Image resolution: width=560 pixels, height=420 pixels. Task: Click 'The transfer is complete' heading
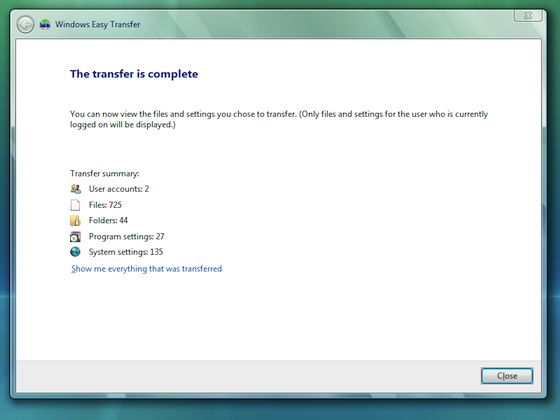[134, 74]
